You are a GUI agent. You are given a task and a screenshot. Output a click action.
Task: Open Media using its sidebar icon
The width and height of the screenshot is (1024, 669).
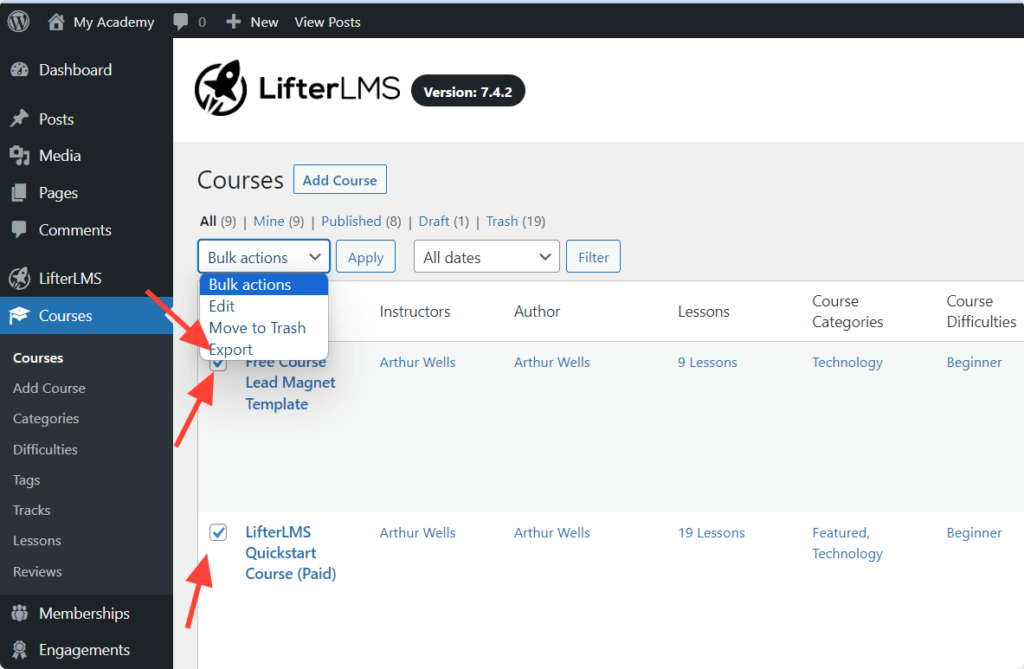22,155
